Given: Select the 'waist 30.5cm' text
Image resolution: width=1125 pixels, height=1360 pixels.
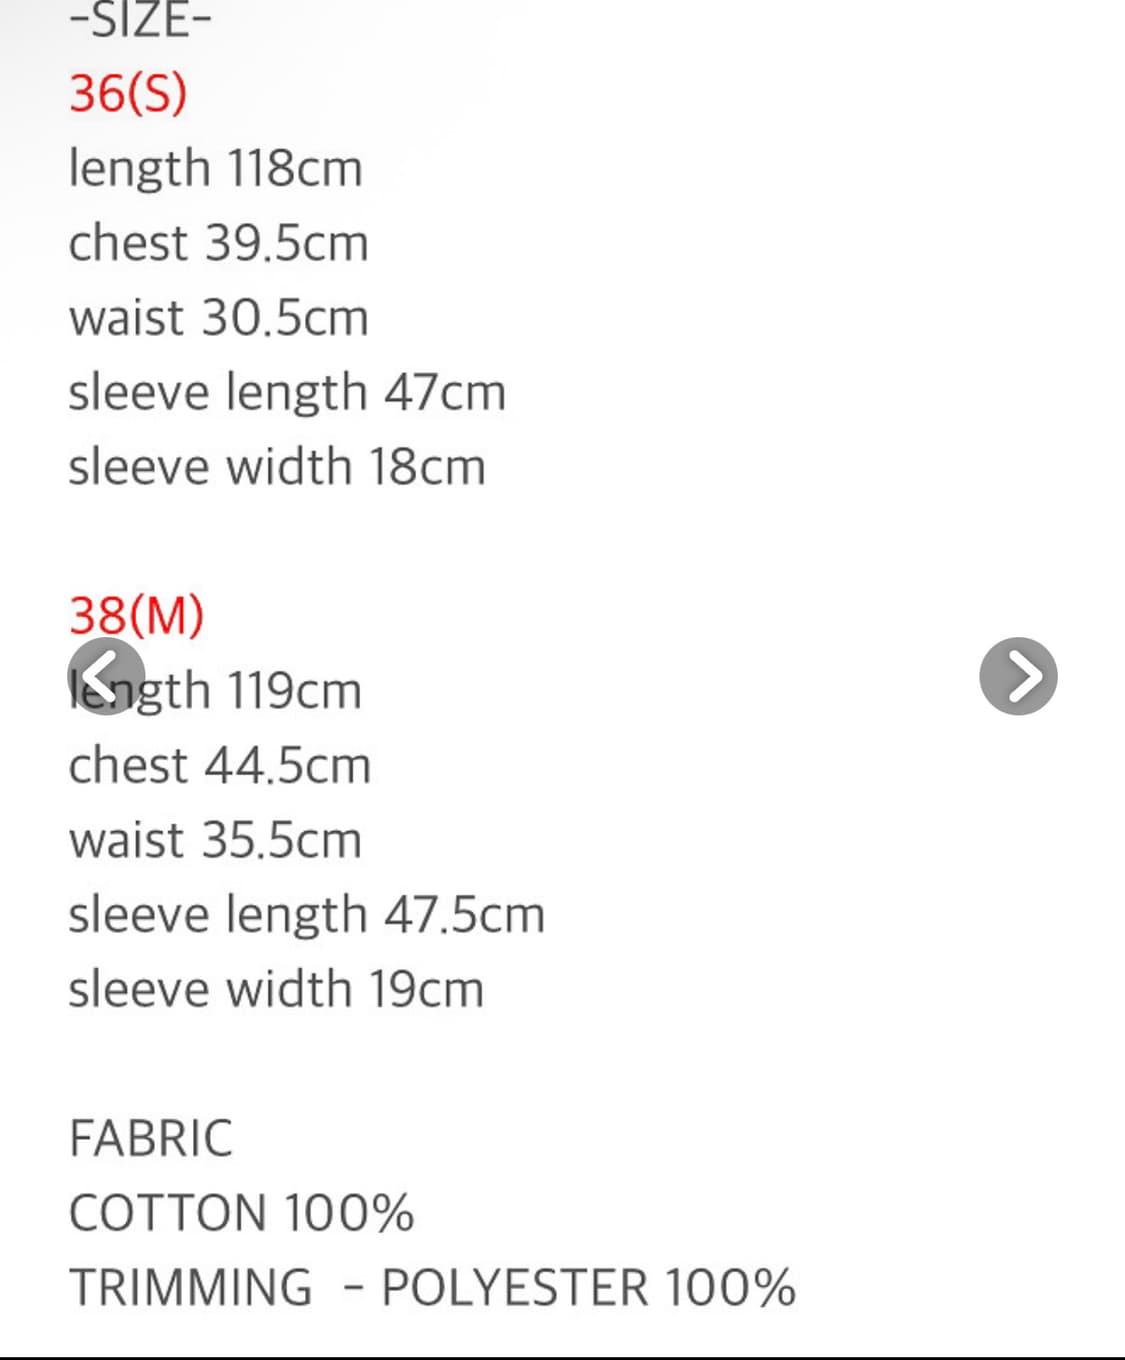Looking at the screenshot, I should [218, 318].
